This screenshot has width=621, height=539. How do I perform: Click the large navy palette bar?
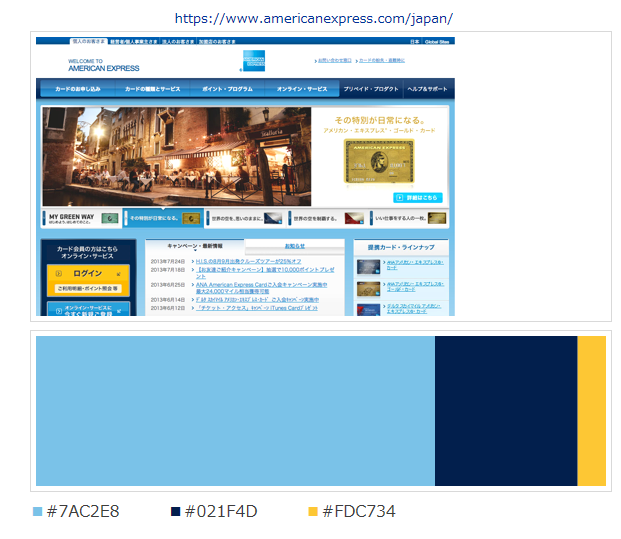(x=506, y=411)
